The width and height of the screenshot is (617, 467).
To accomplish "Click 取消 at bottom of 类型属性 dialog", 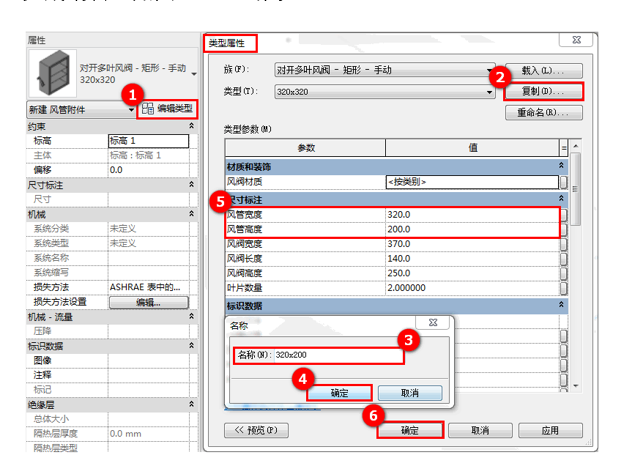I will coord(480,430).
